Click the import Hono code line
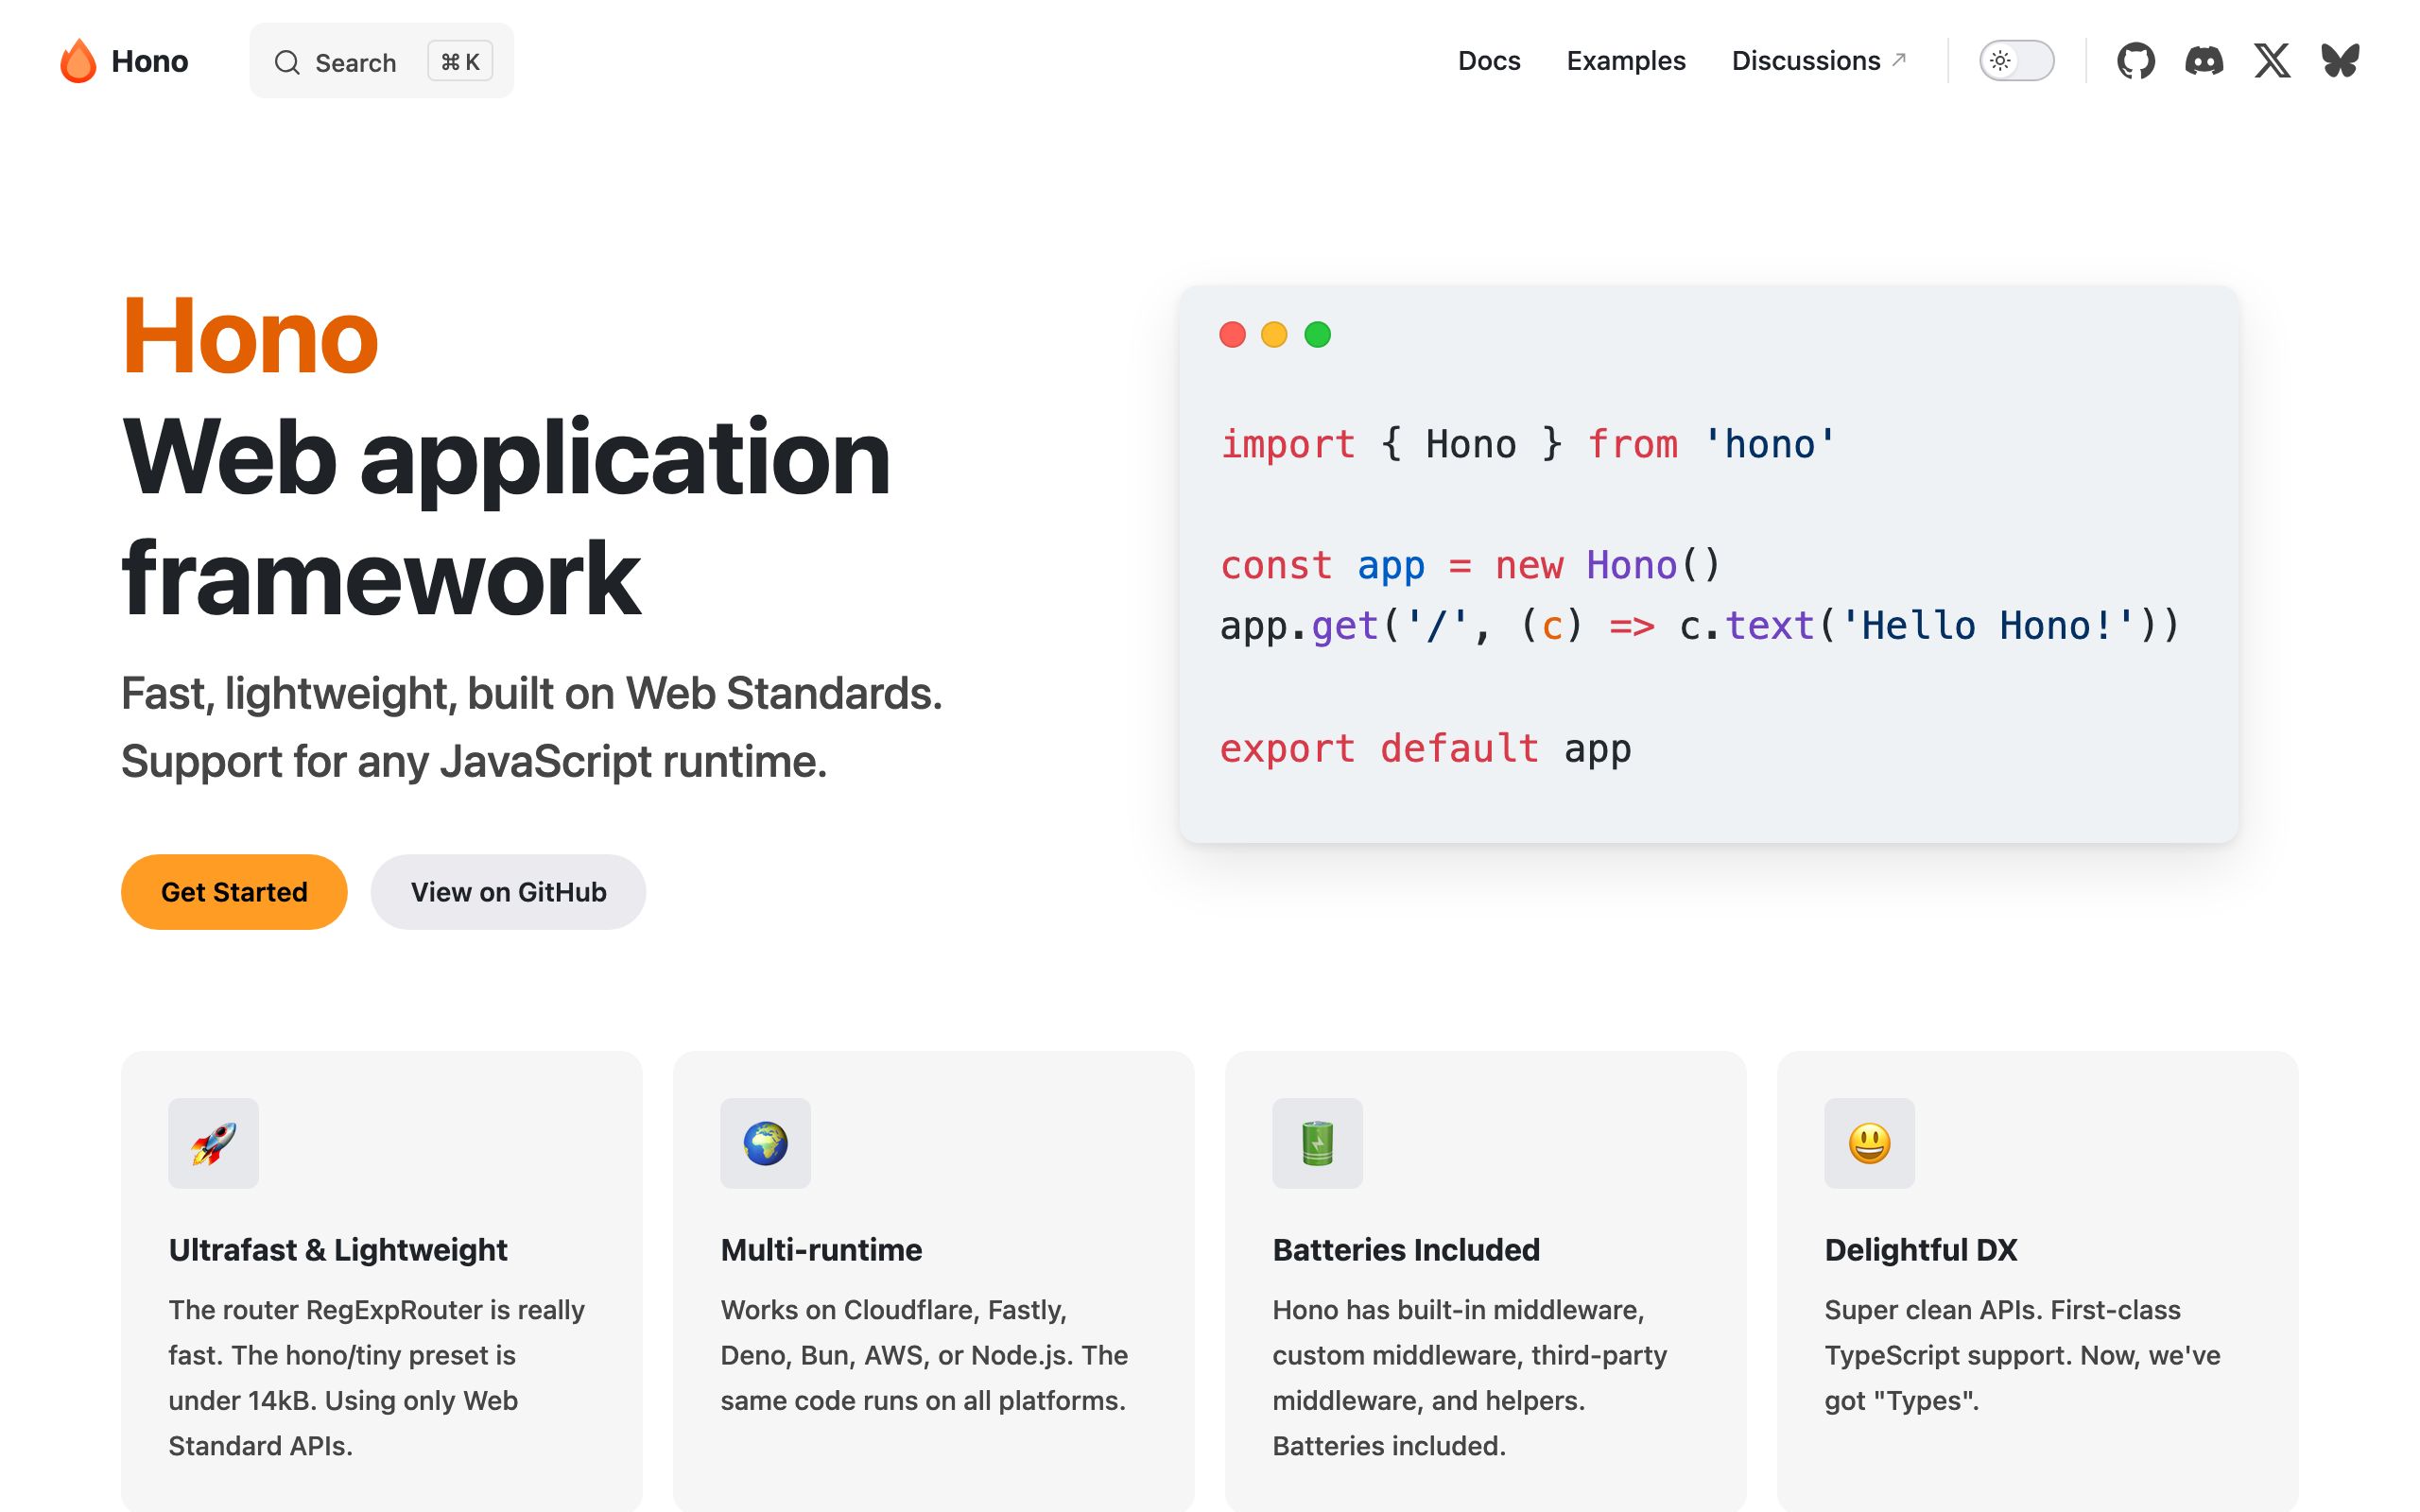 [x=1528, y=444]
